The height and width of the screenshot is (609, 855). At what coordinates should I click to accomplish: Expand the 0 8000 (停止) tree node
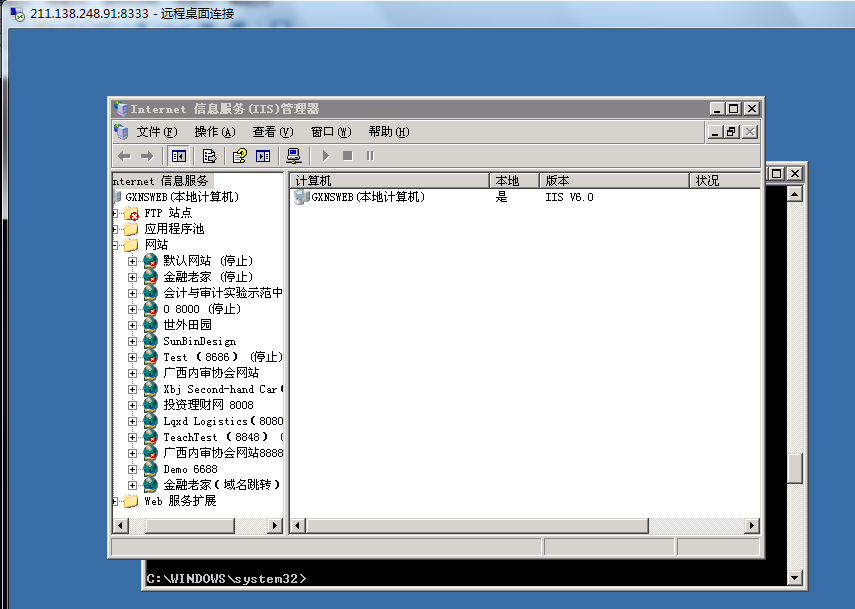(x=132, y=309)
